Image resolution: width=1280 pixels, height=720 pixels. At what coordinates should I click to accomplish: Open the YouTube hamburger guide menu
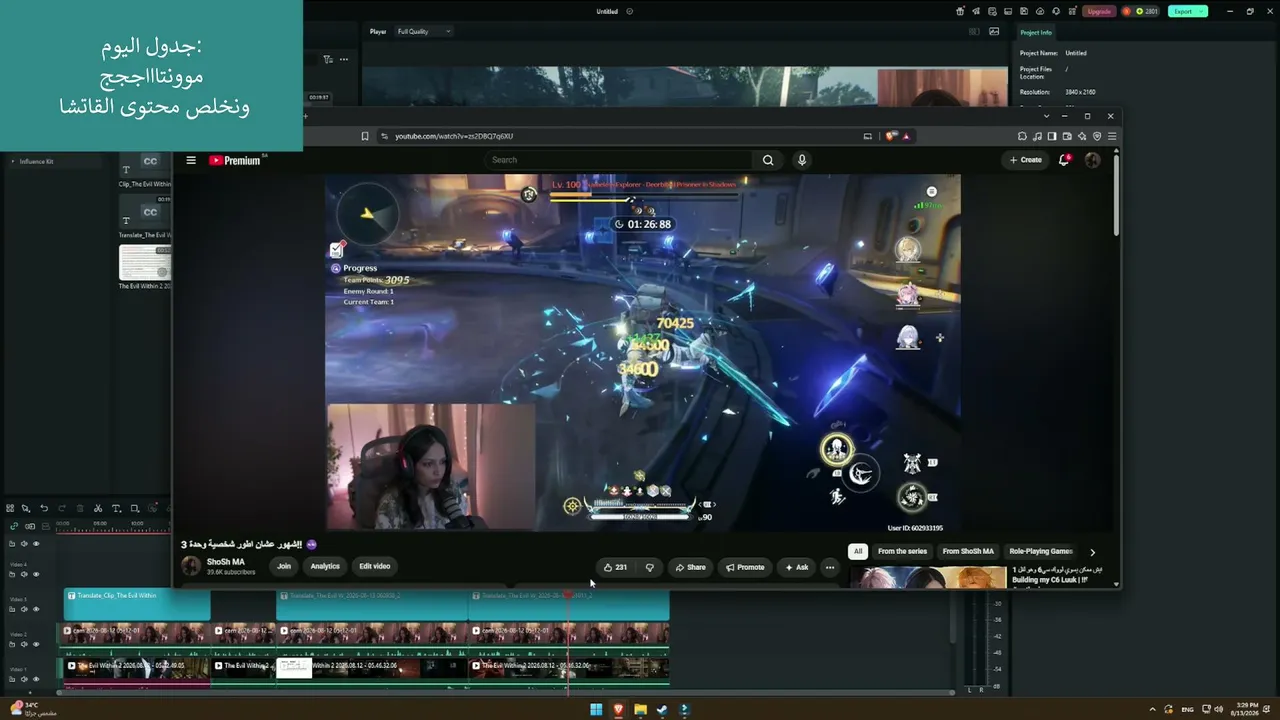[191, 160]
